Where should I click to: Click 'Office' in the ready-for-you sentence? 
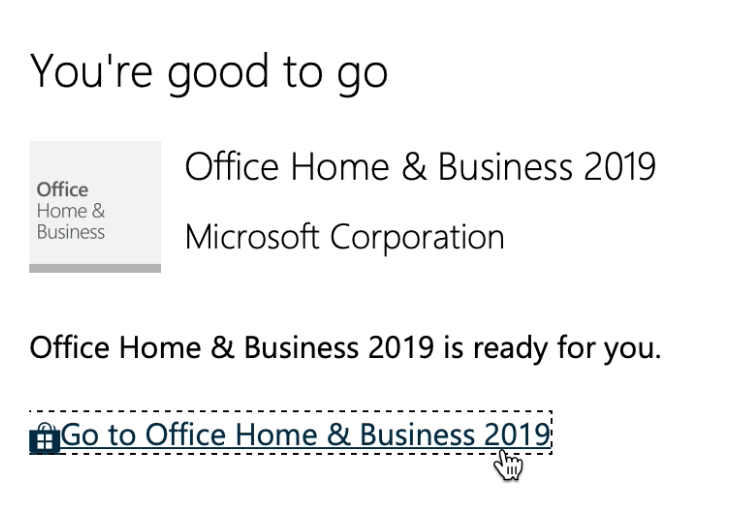(x=69, y=348)
